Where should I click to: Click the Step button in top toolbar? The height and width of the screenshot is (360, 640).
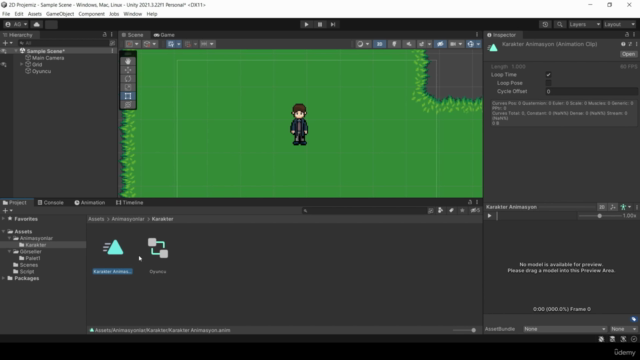click(333, 24)
